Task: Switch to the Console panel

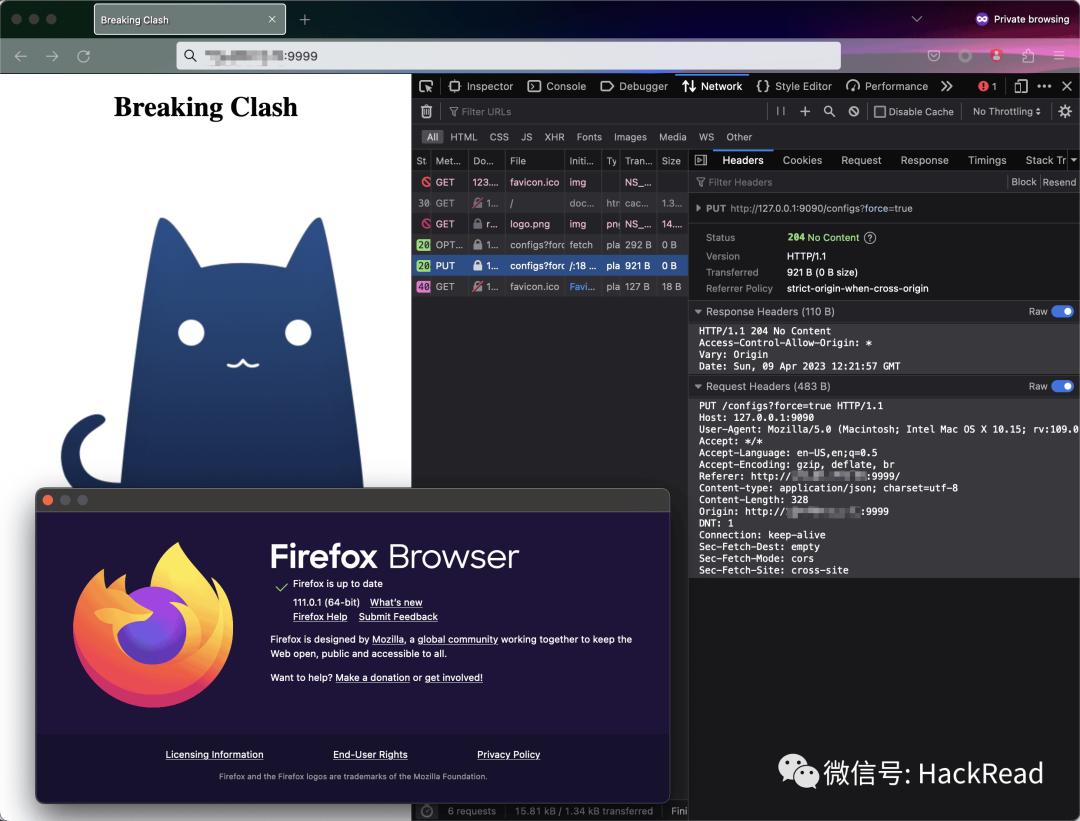Action: click(557, 86)
